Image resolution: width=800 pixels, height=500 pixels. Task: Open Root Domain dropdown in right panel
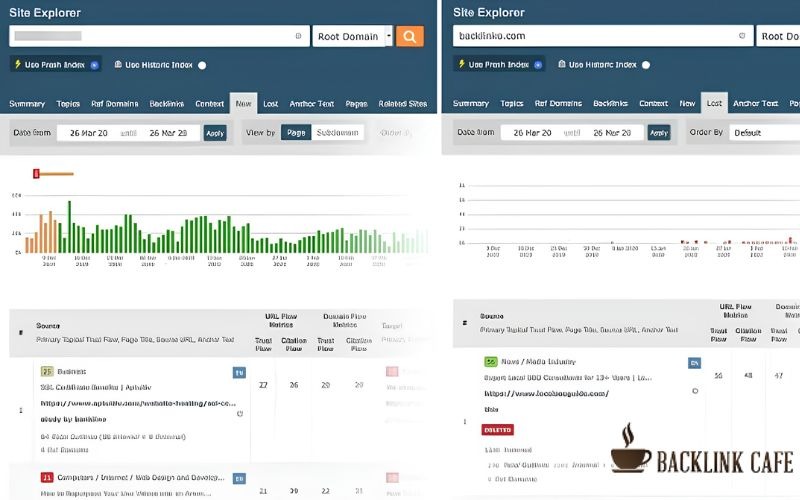[x=778, y=36]
